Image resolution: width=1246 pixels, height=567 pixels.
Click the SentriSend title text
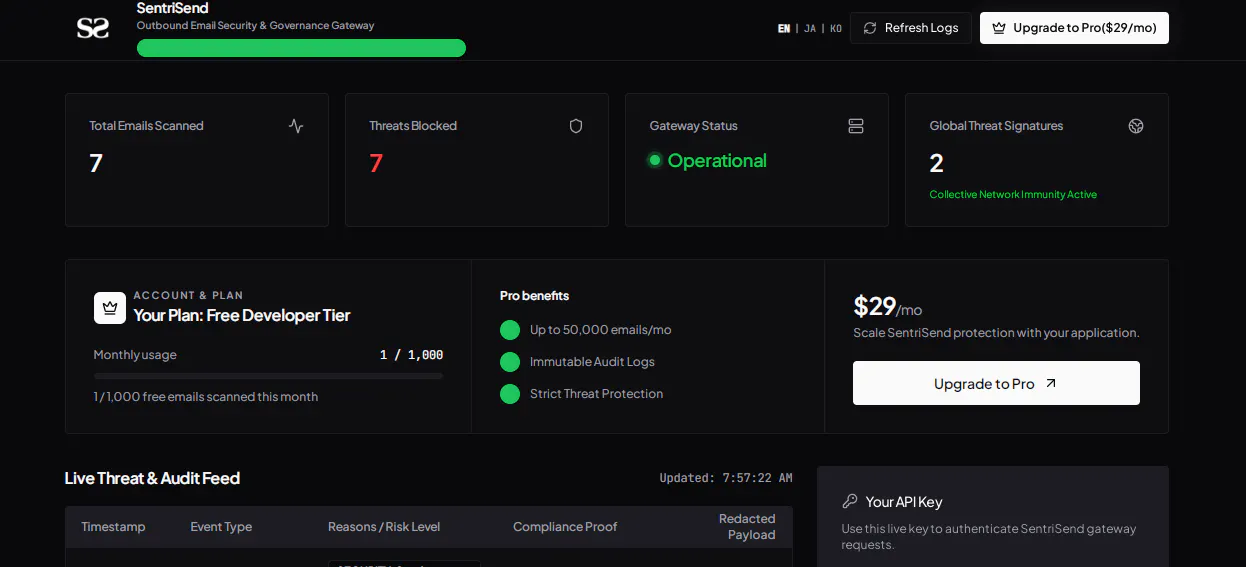(x=172, y=8)
